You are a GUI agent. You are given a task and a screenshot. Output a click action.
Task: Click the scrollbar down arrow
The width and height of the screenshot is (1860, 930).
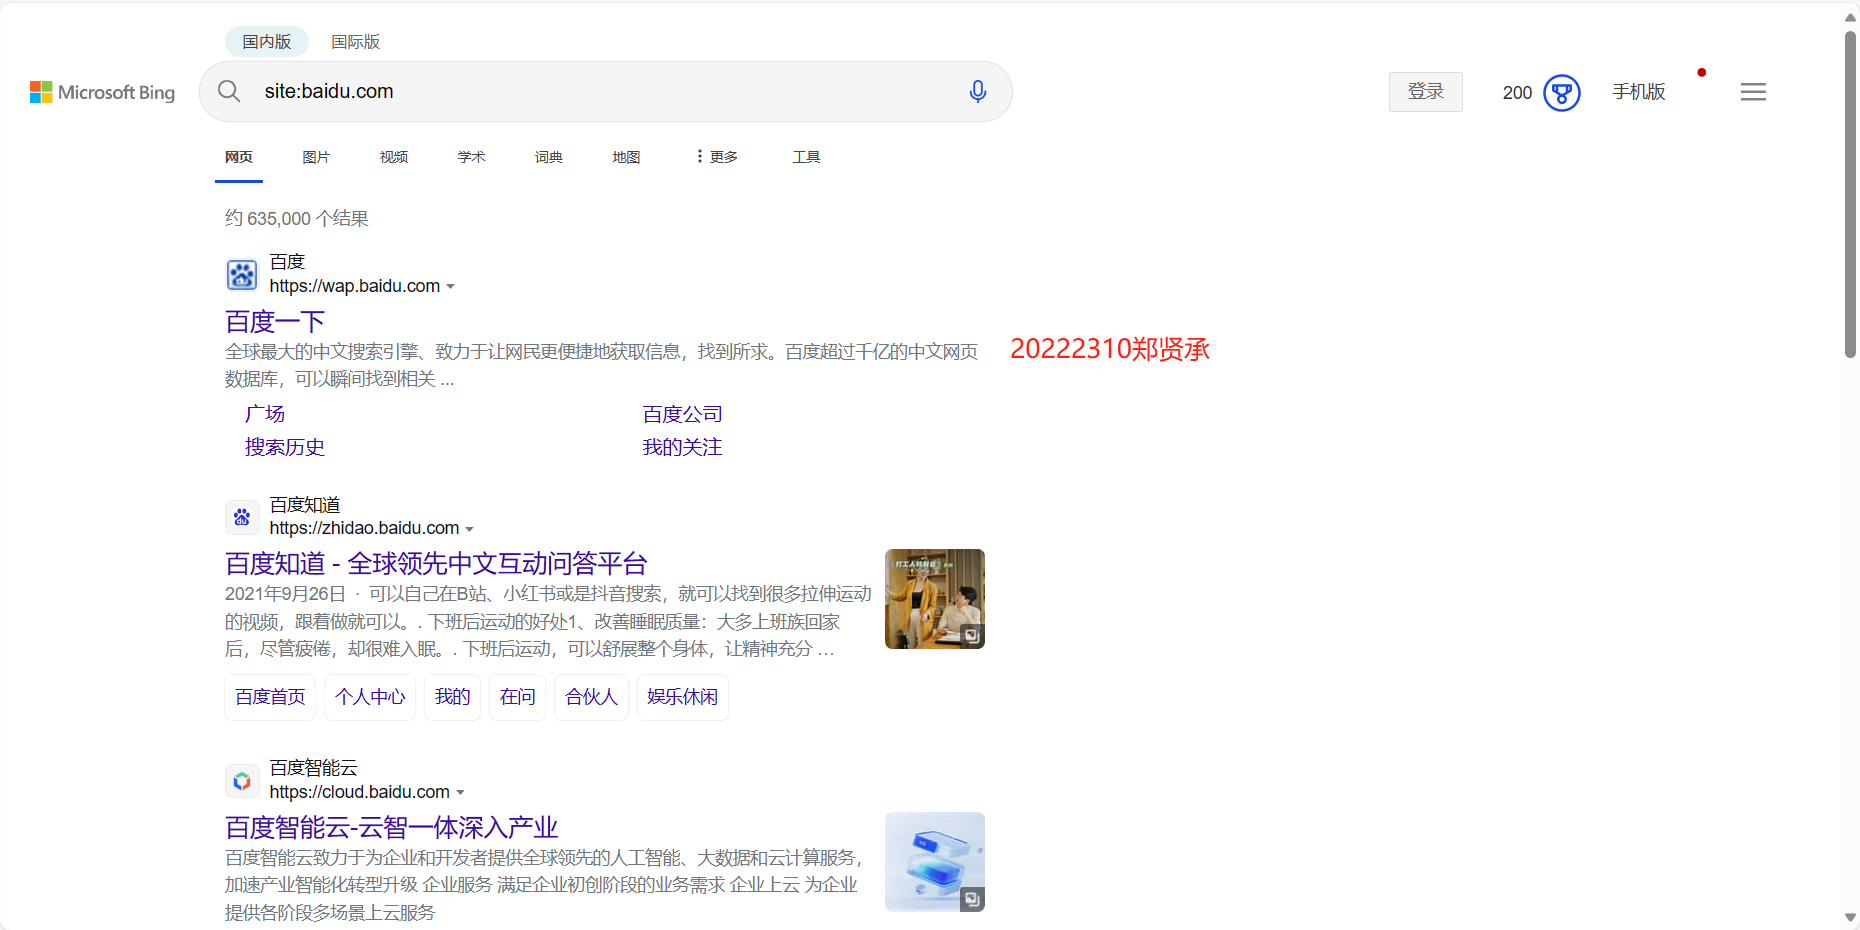1851,917
